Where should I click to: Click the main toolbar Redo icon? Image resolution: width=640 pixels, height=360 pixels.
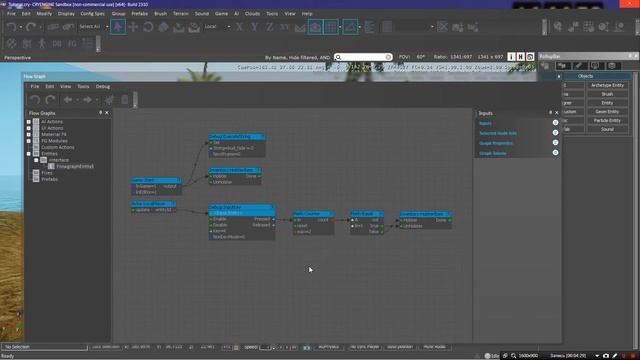[x=31, y=27]
